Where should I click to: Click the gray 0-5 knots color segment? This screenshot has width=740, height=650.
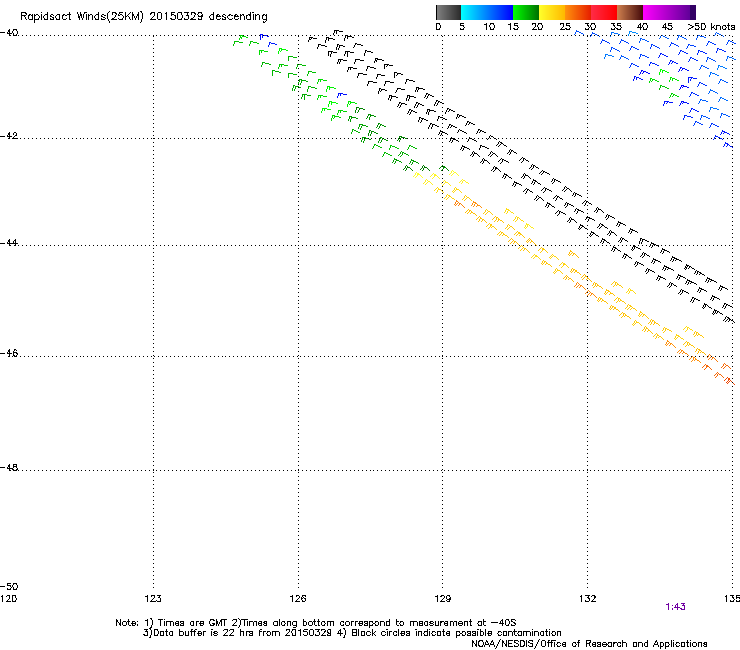click(448, 12)
